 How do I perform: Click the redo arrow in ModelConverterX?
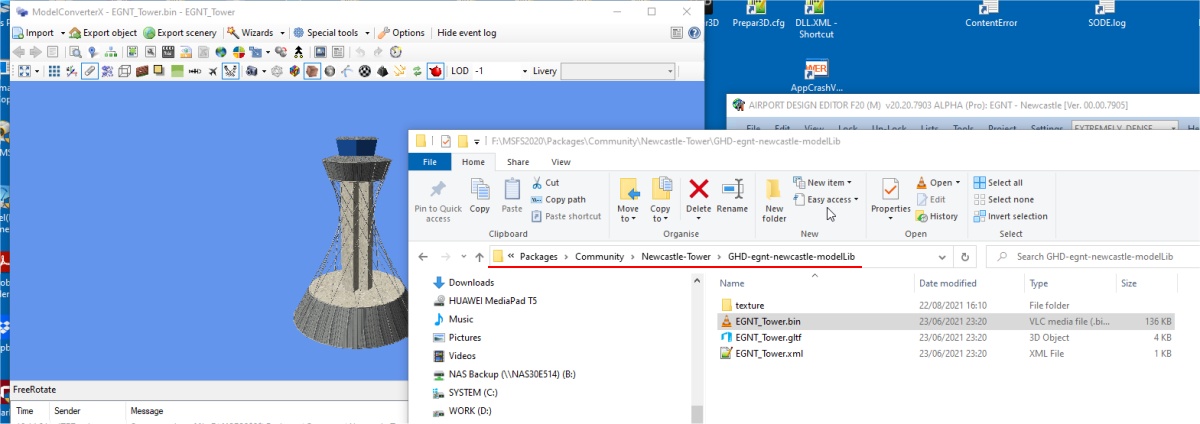[x=378, y=52]
